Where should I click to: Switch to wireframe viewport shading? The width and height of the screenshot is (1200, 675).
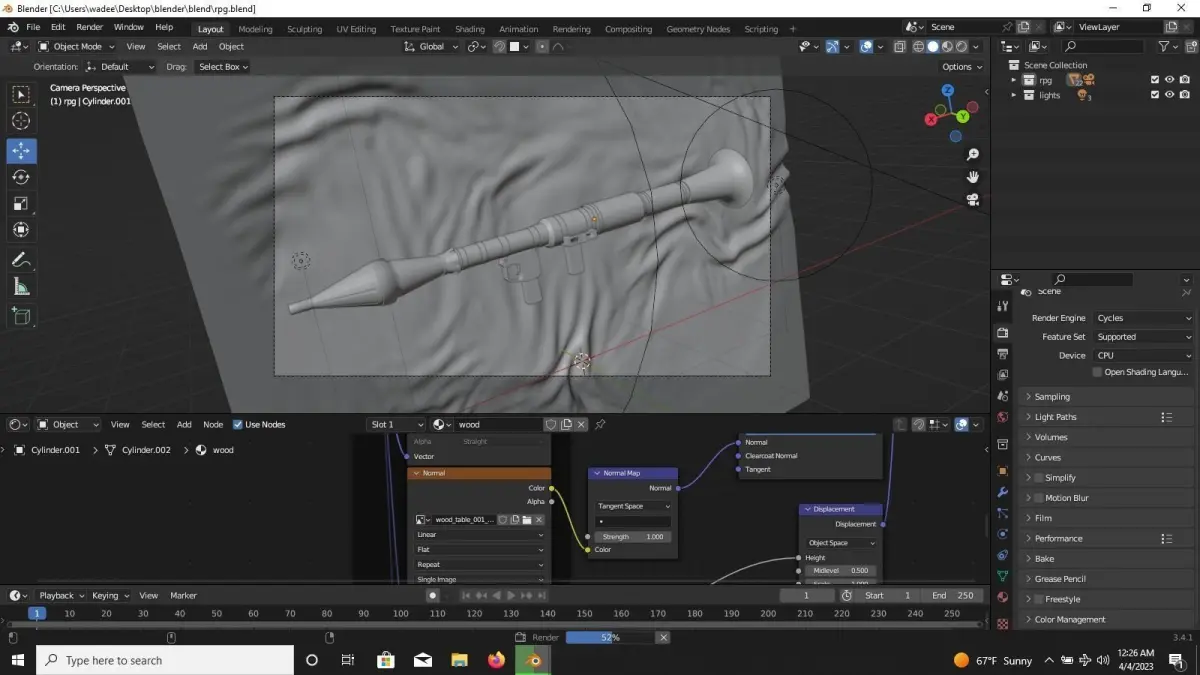coord(918,46)
